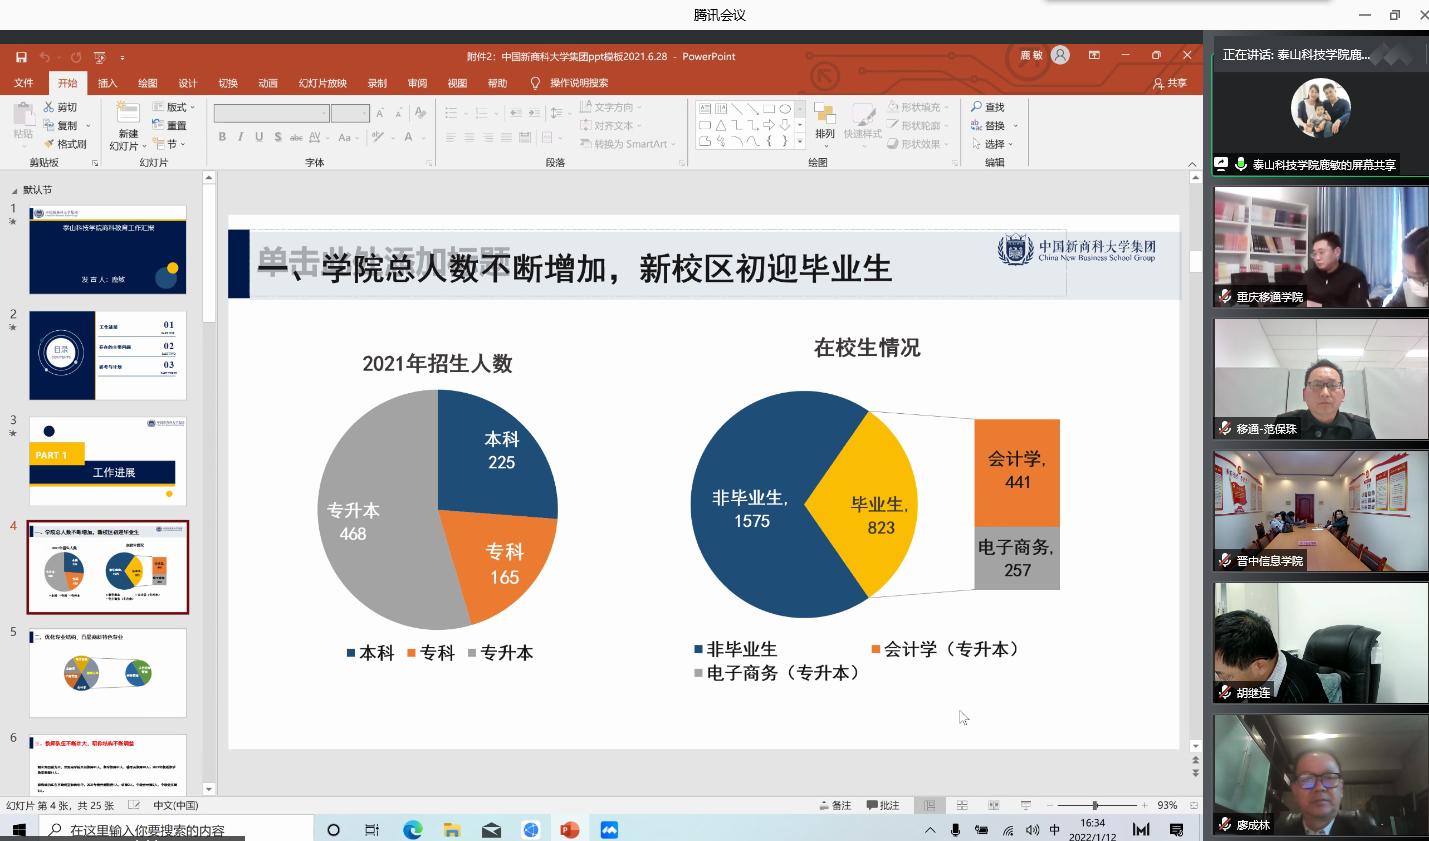Click the Share (共享) button
Viewport: 1429px width, 841px height.
coord(1170,83)
